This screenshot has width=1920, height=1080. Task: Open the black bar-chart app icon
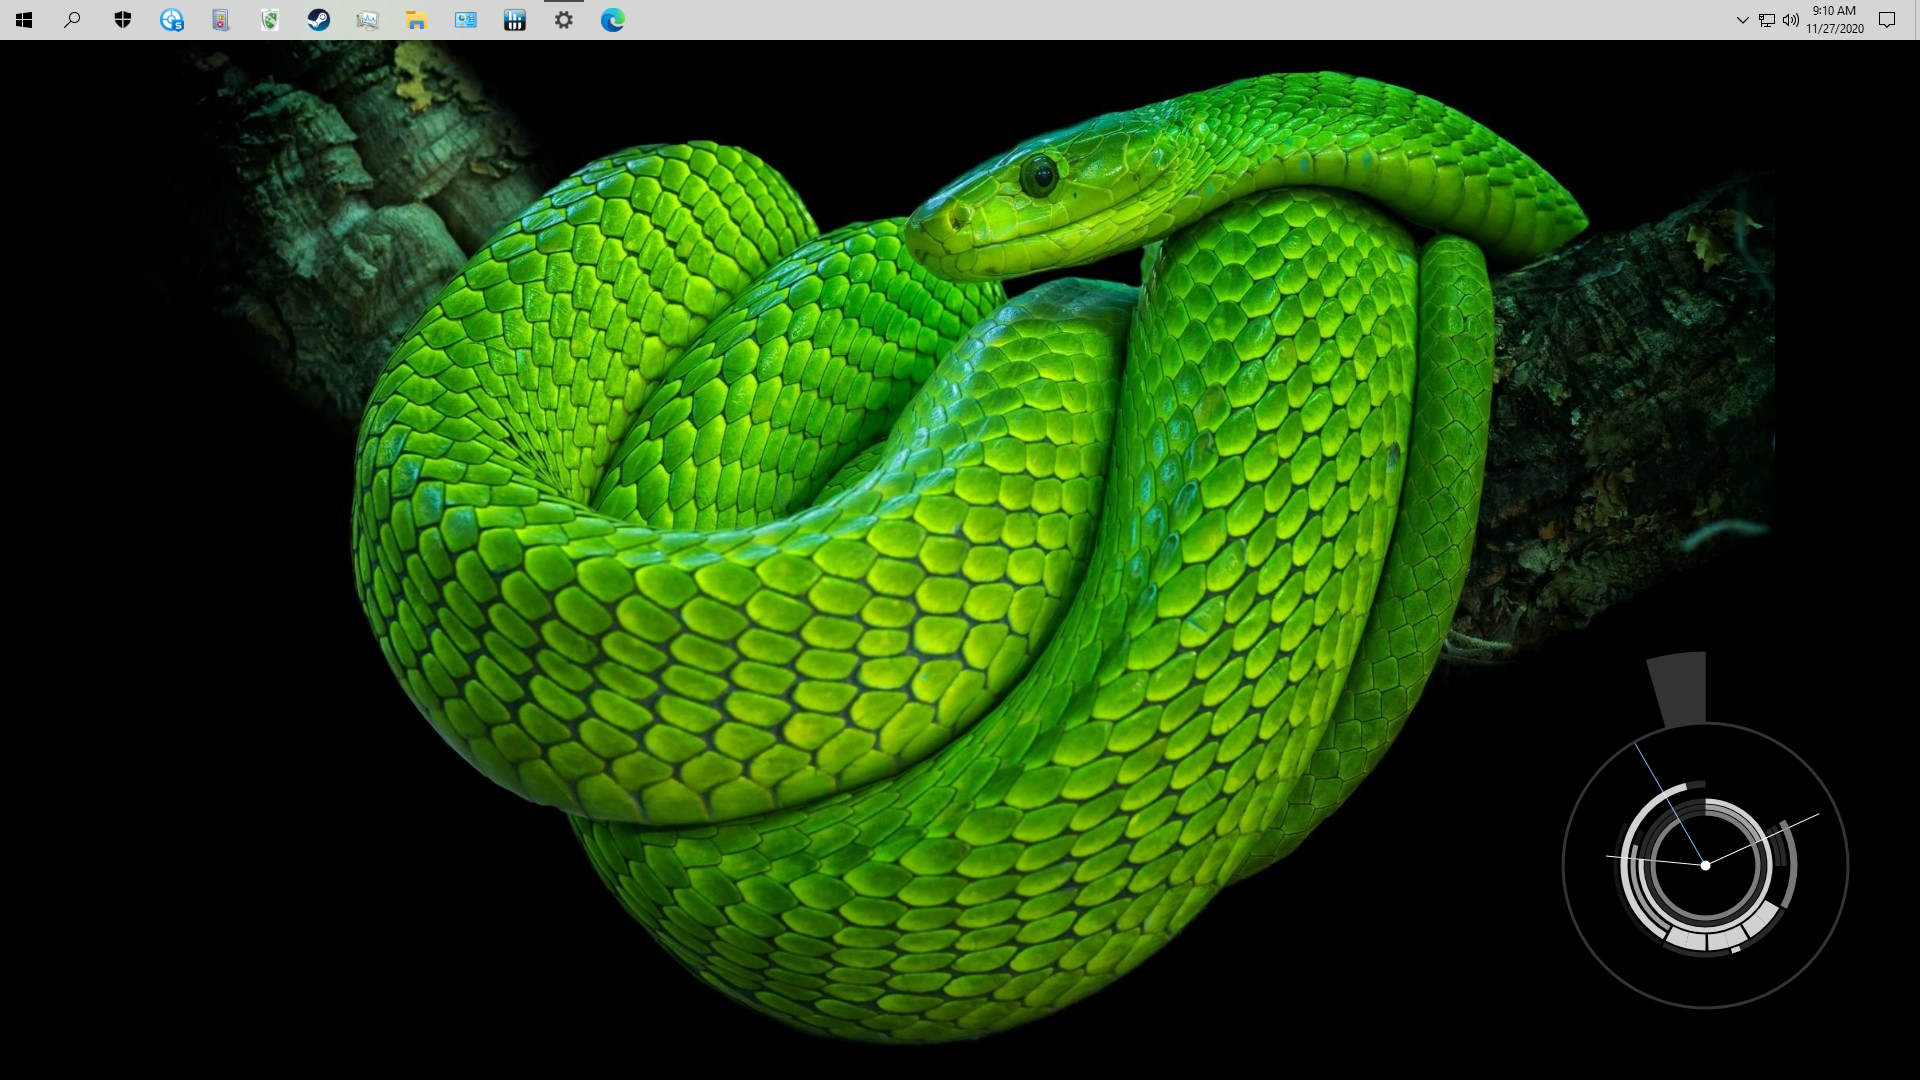click(515, 20)
